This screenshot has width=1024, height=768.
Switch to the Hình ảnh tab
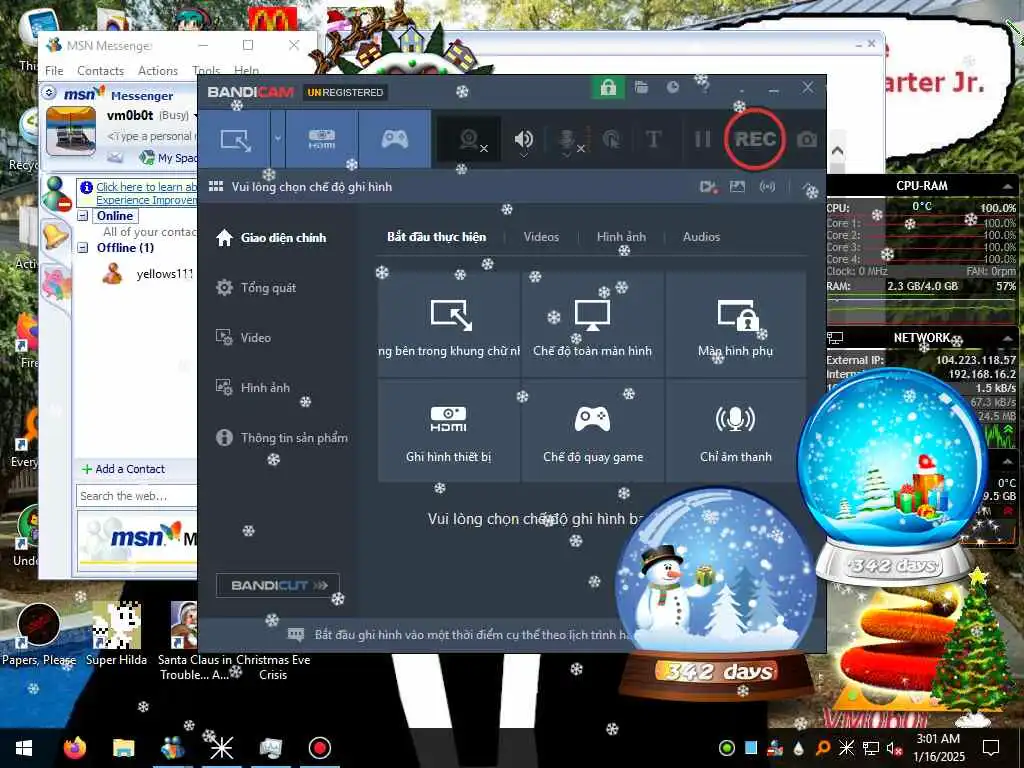621,236
